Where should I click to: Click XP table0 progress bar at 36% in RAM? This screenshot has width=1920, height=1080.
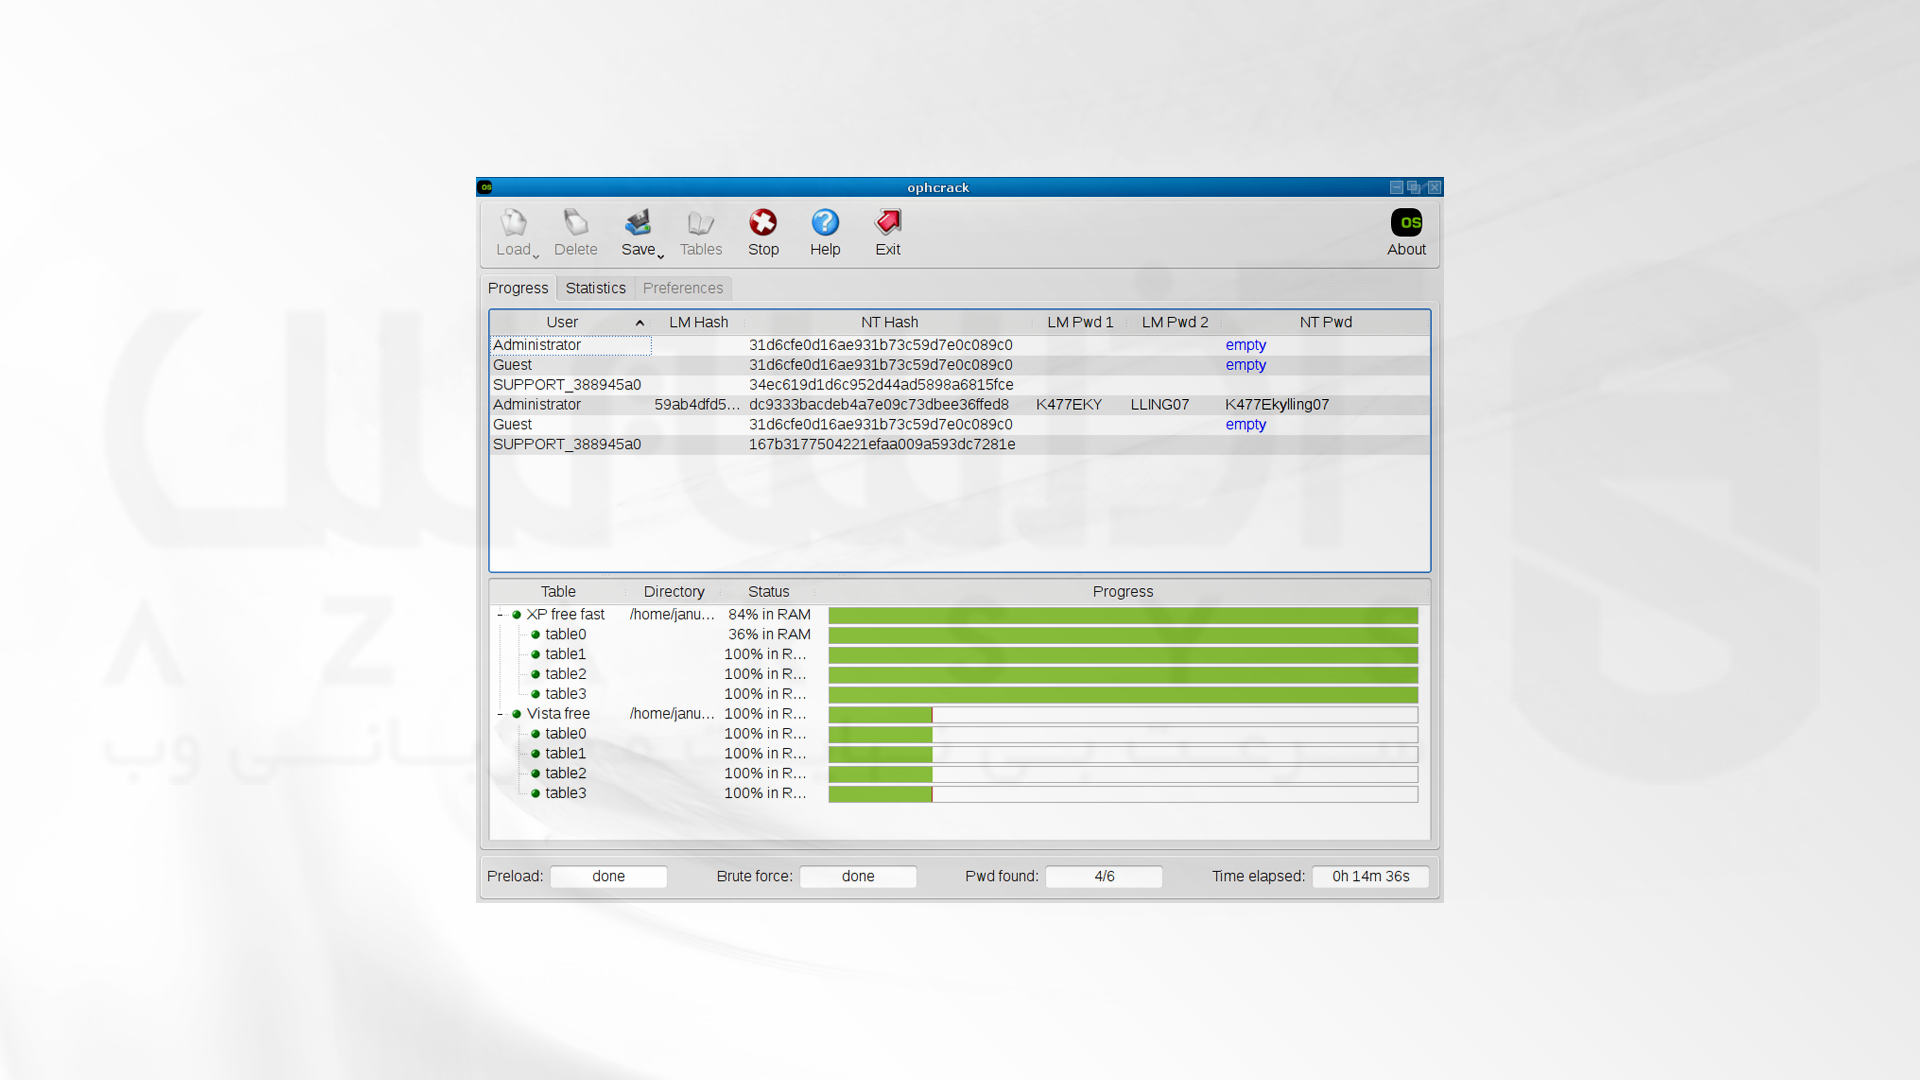point(1123,635)
